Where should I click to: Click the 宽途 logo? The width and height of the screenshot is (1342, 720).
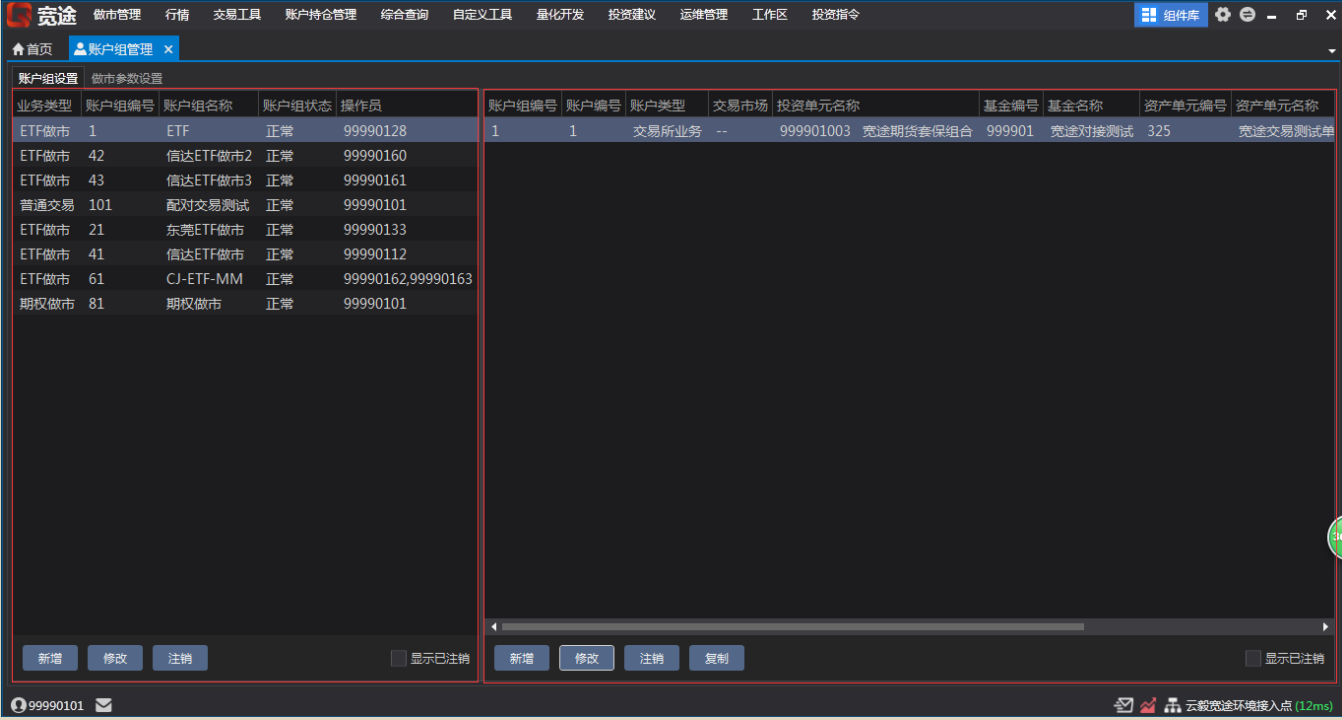[x=42, y=15]
